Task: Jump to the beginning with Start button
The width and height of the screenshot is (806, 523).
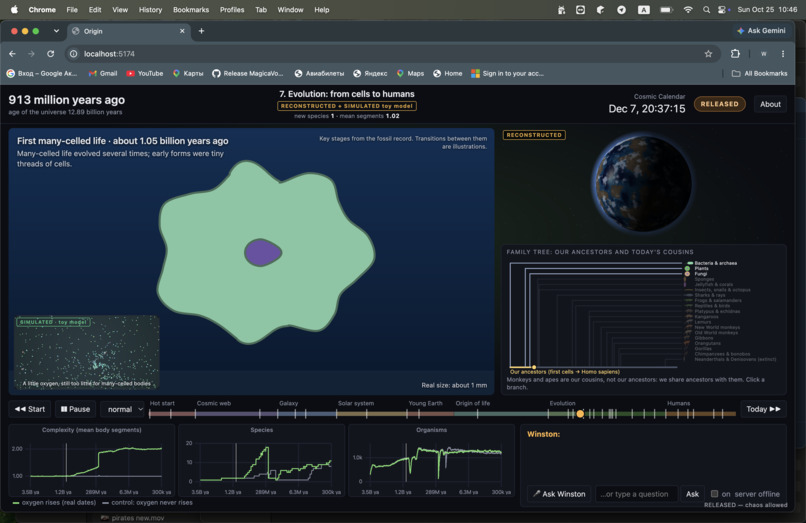Action: tap(30, 409)
